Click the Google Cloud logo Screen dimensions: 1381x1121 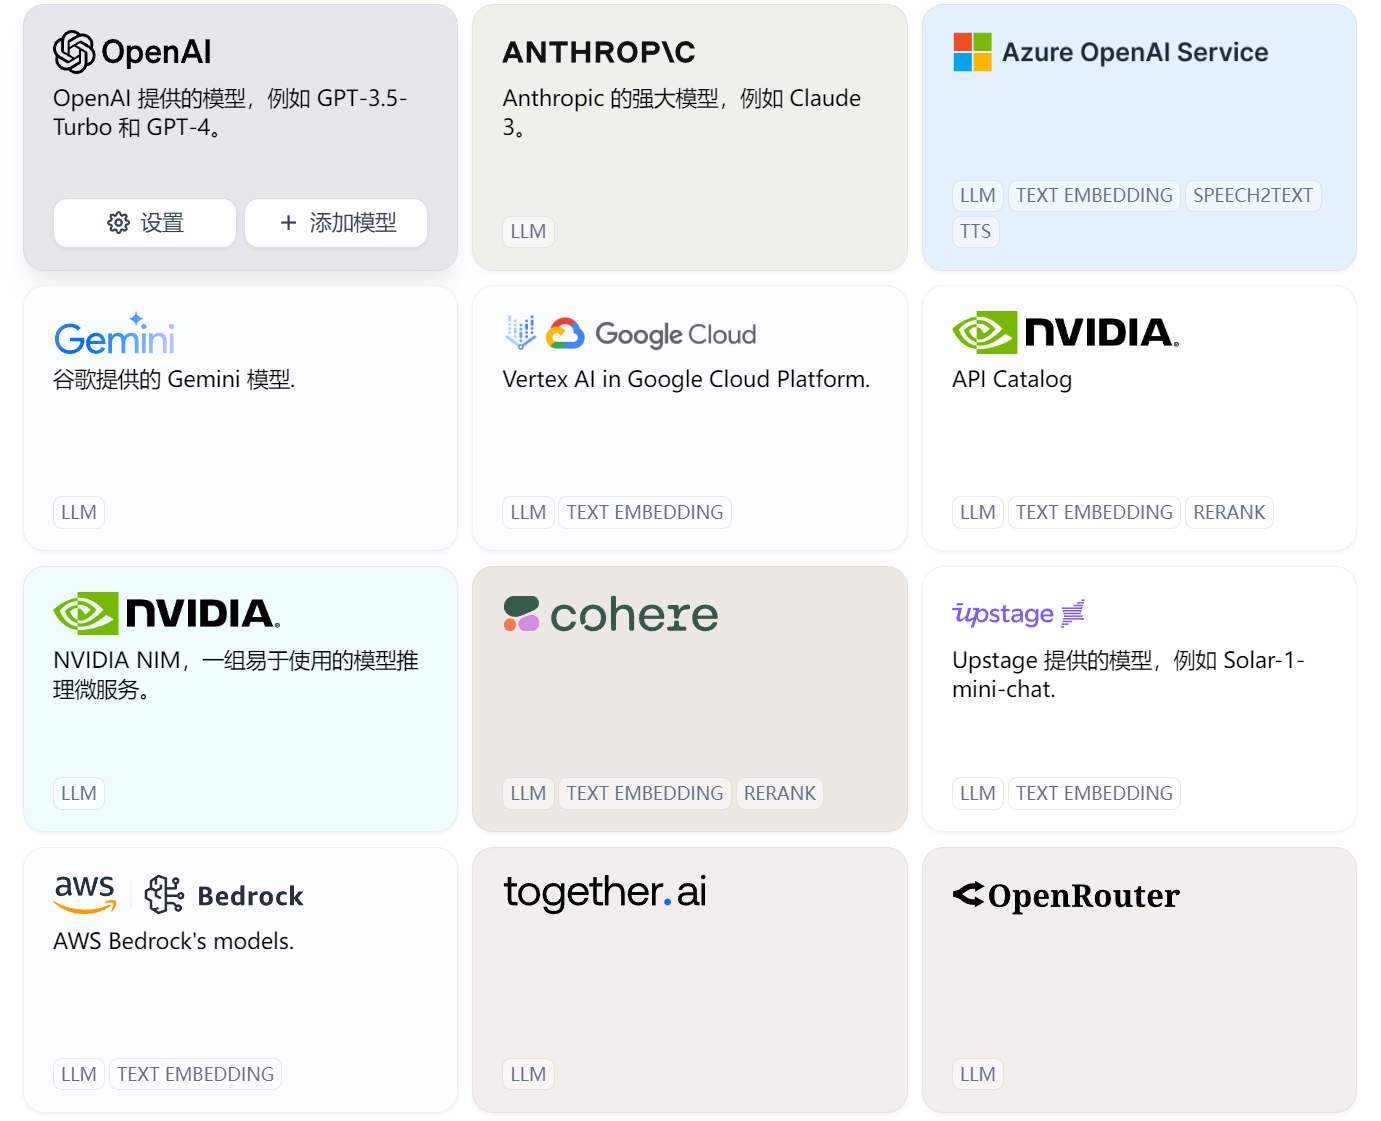point(631,334)
